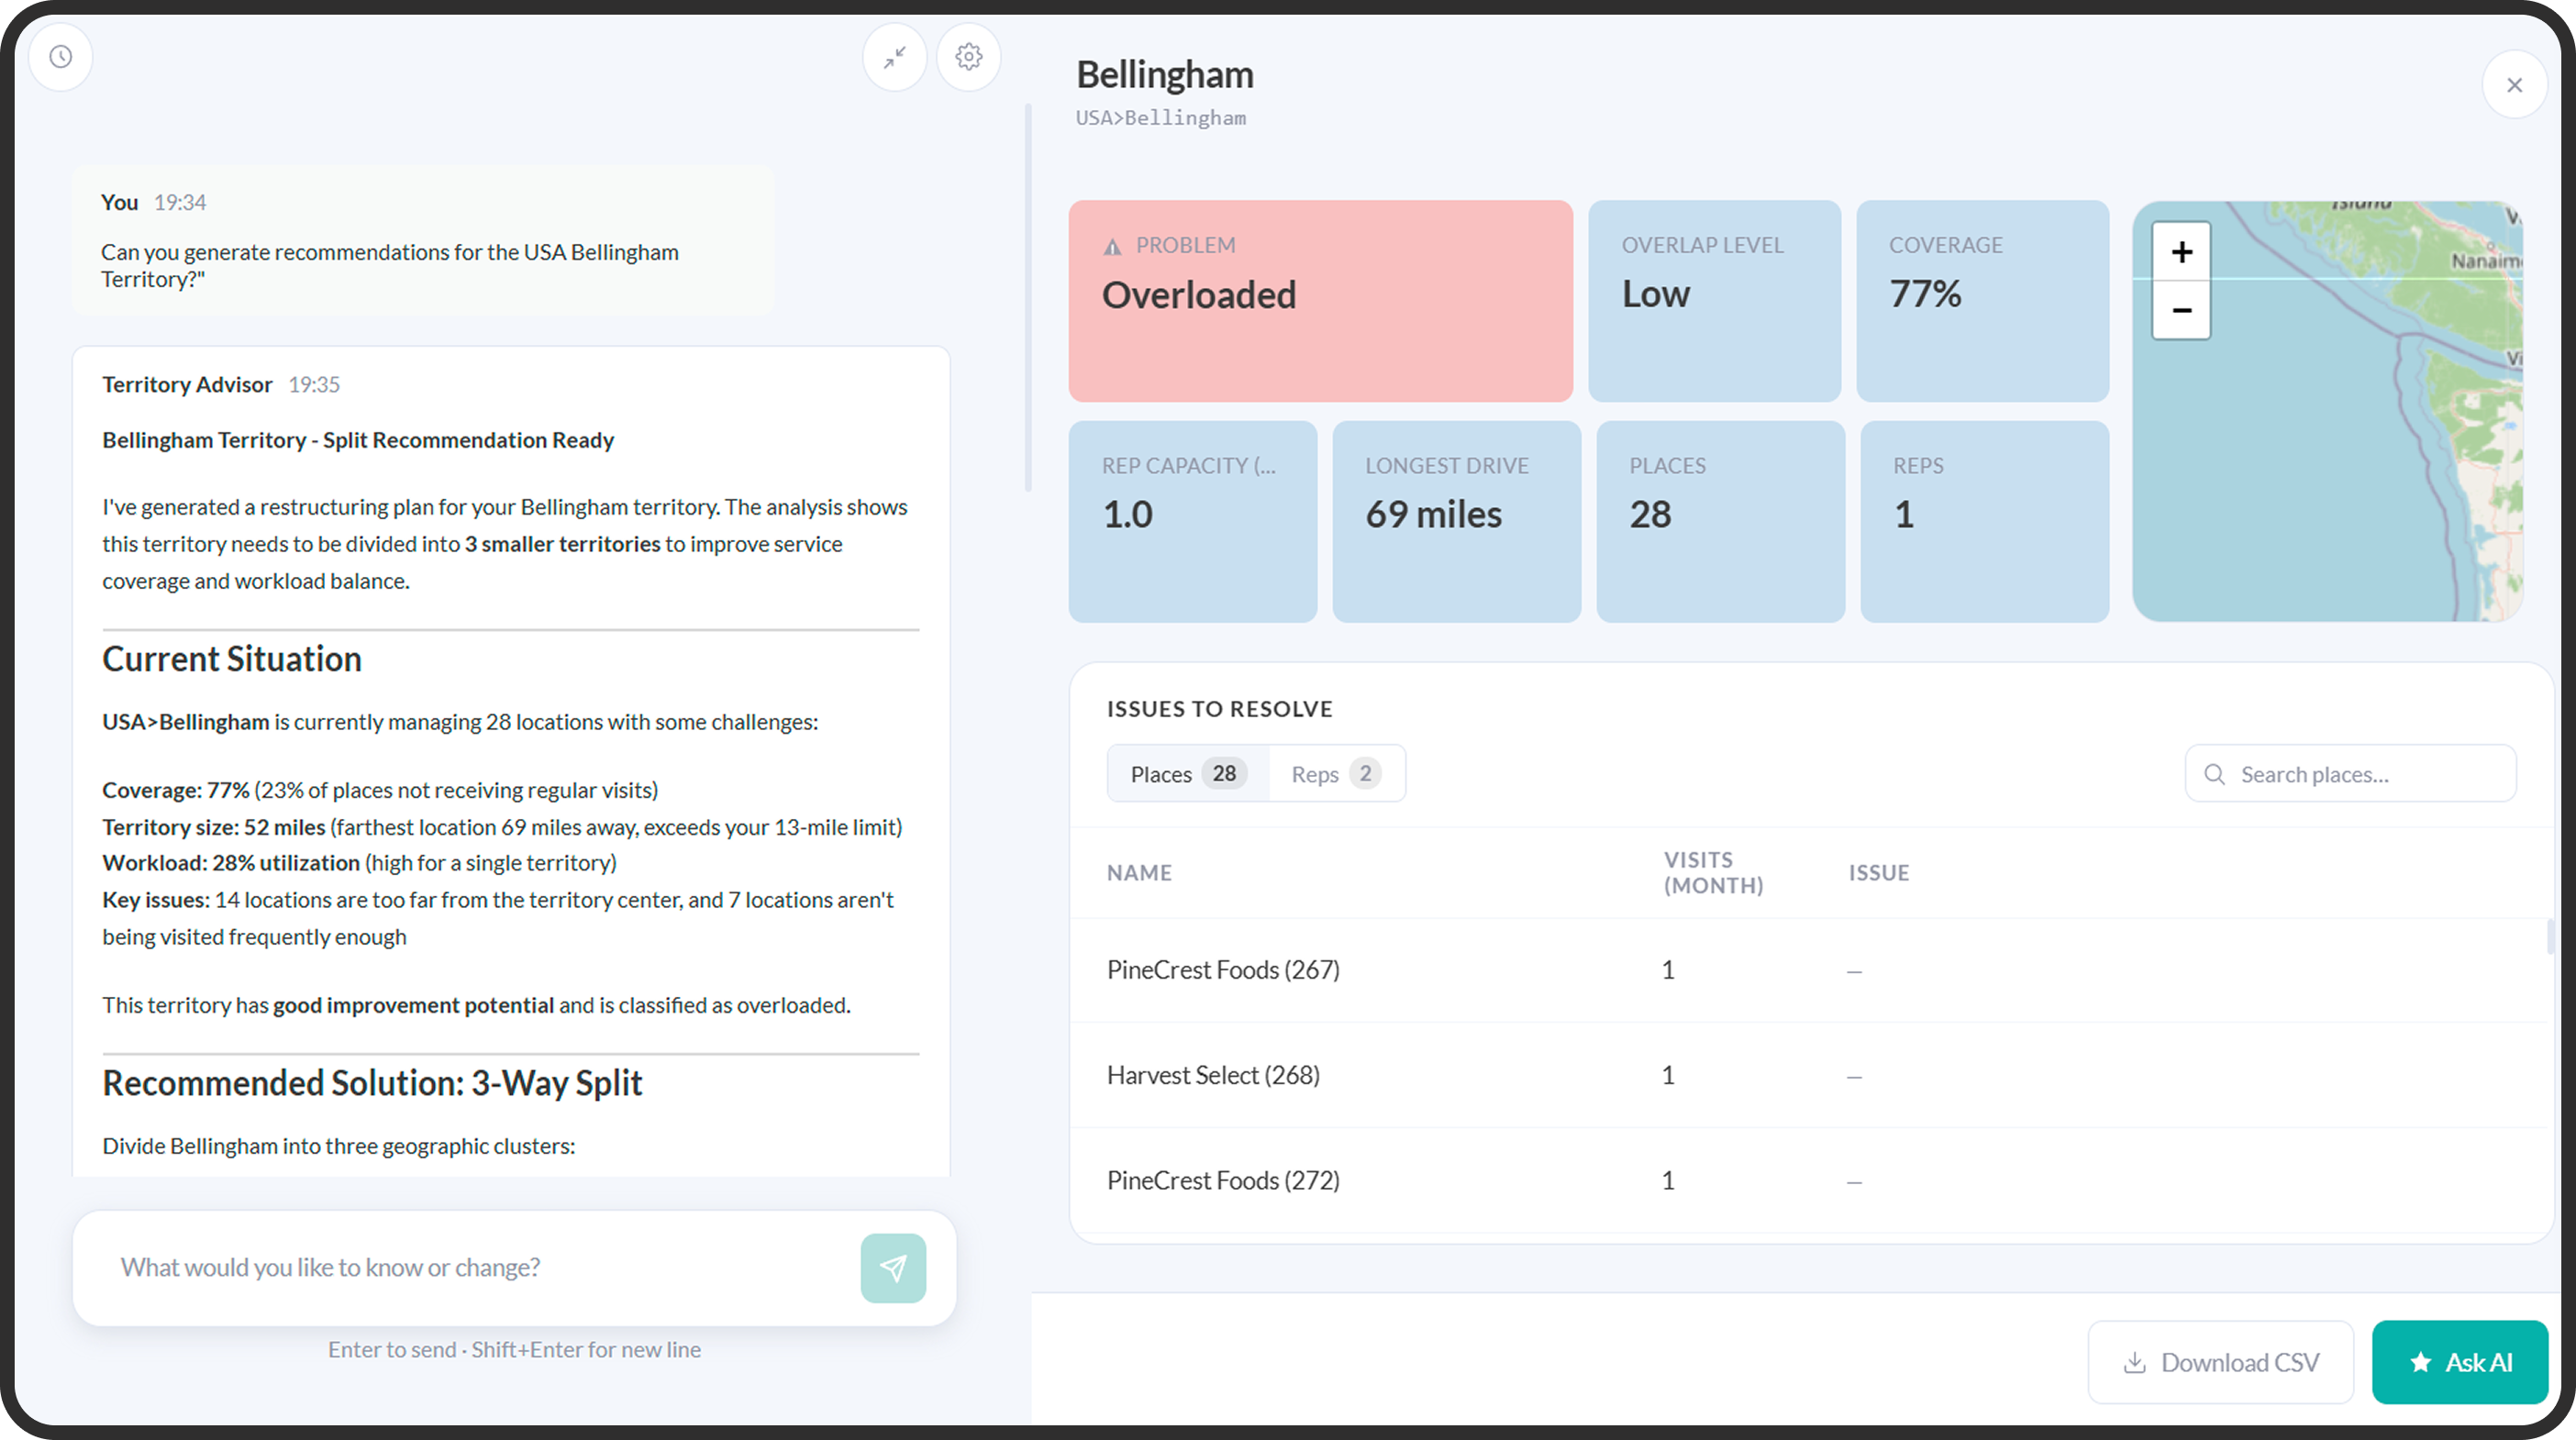The image size is (2576, 1440).
Task: Click the Recommended Solution: 3-Way Split heading
Action: 372,1083
